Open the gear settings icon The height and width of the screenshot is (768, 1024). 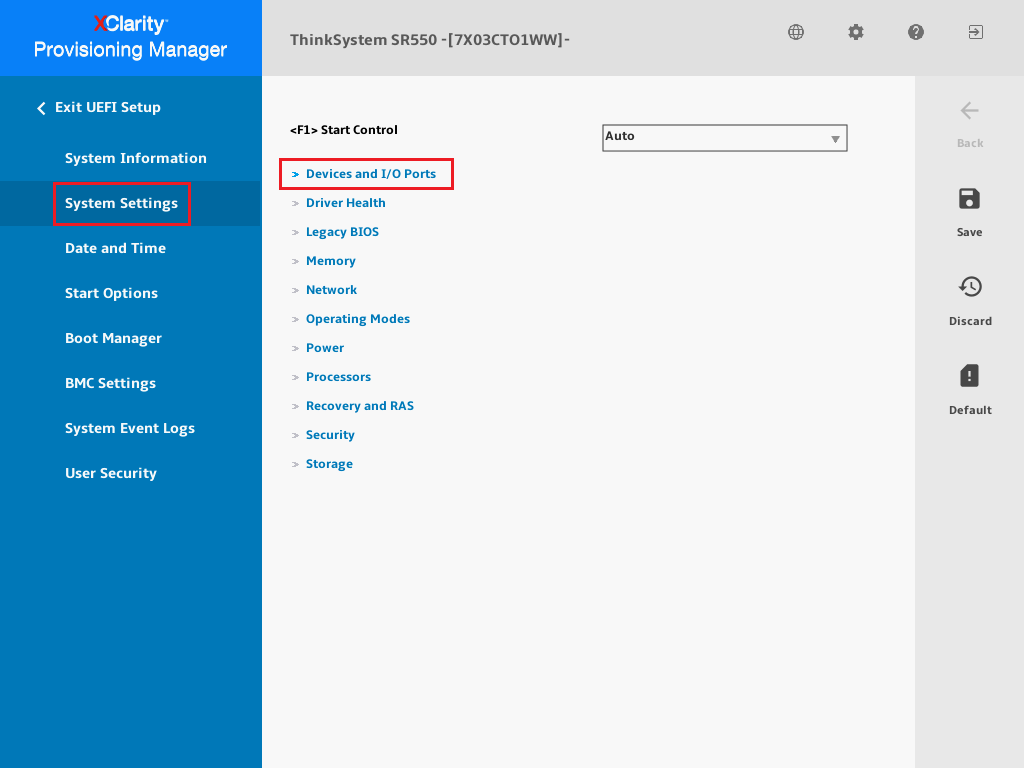(856, 32)
